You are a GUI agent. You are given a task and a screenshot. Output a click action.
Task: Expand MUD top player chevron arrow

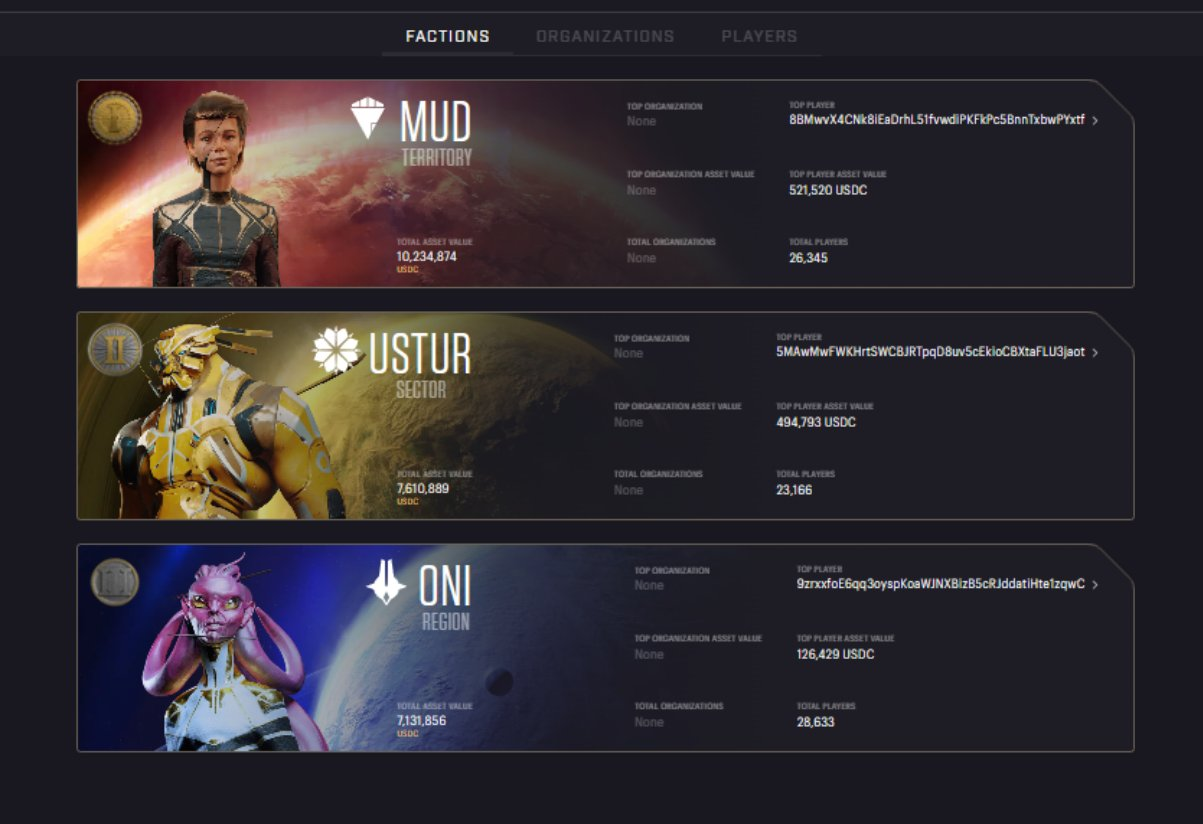[x=1095, y=121]
